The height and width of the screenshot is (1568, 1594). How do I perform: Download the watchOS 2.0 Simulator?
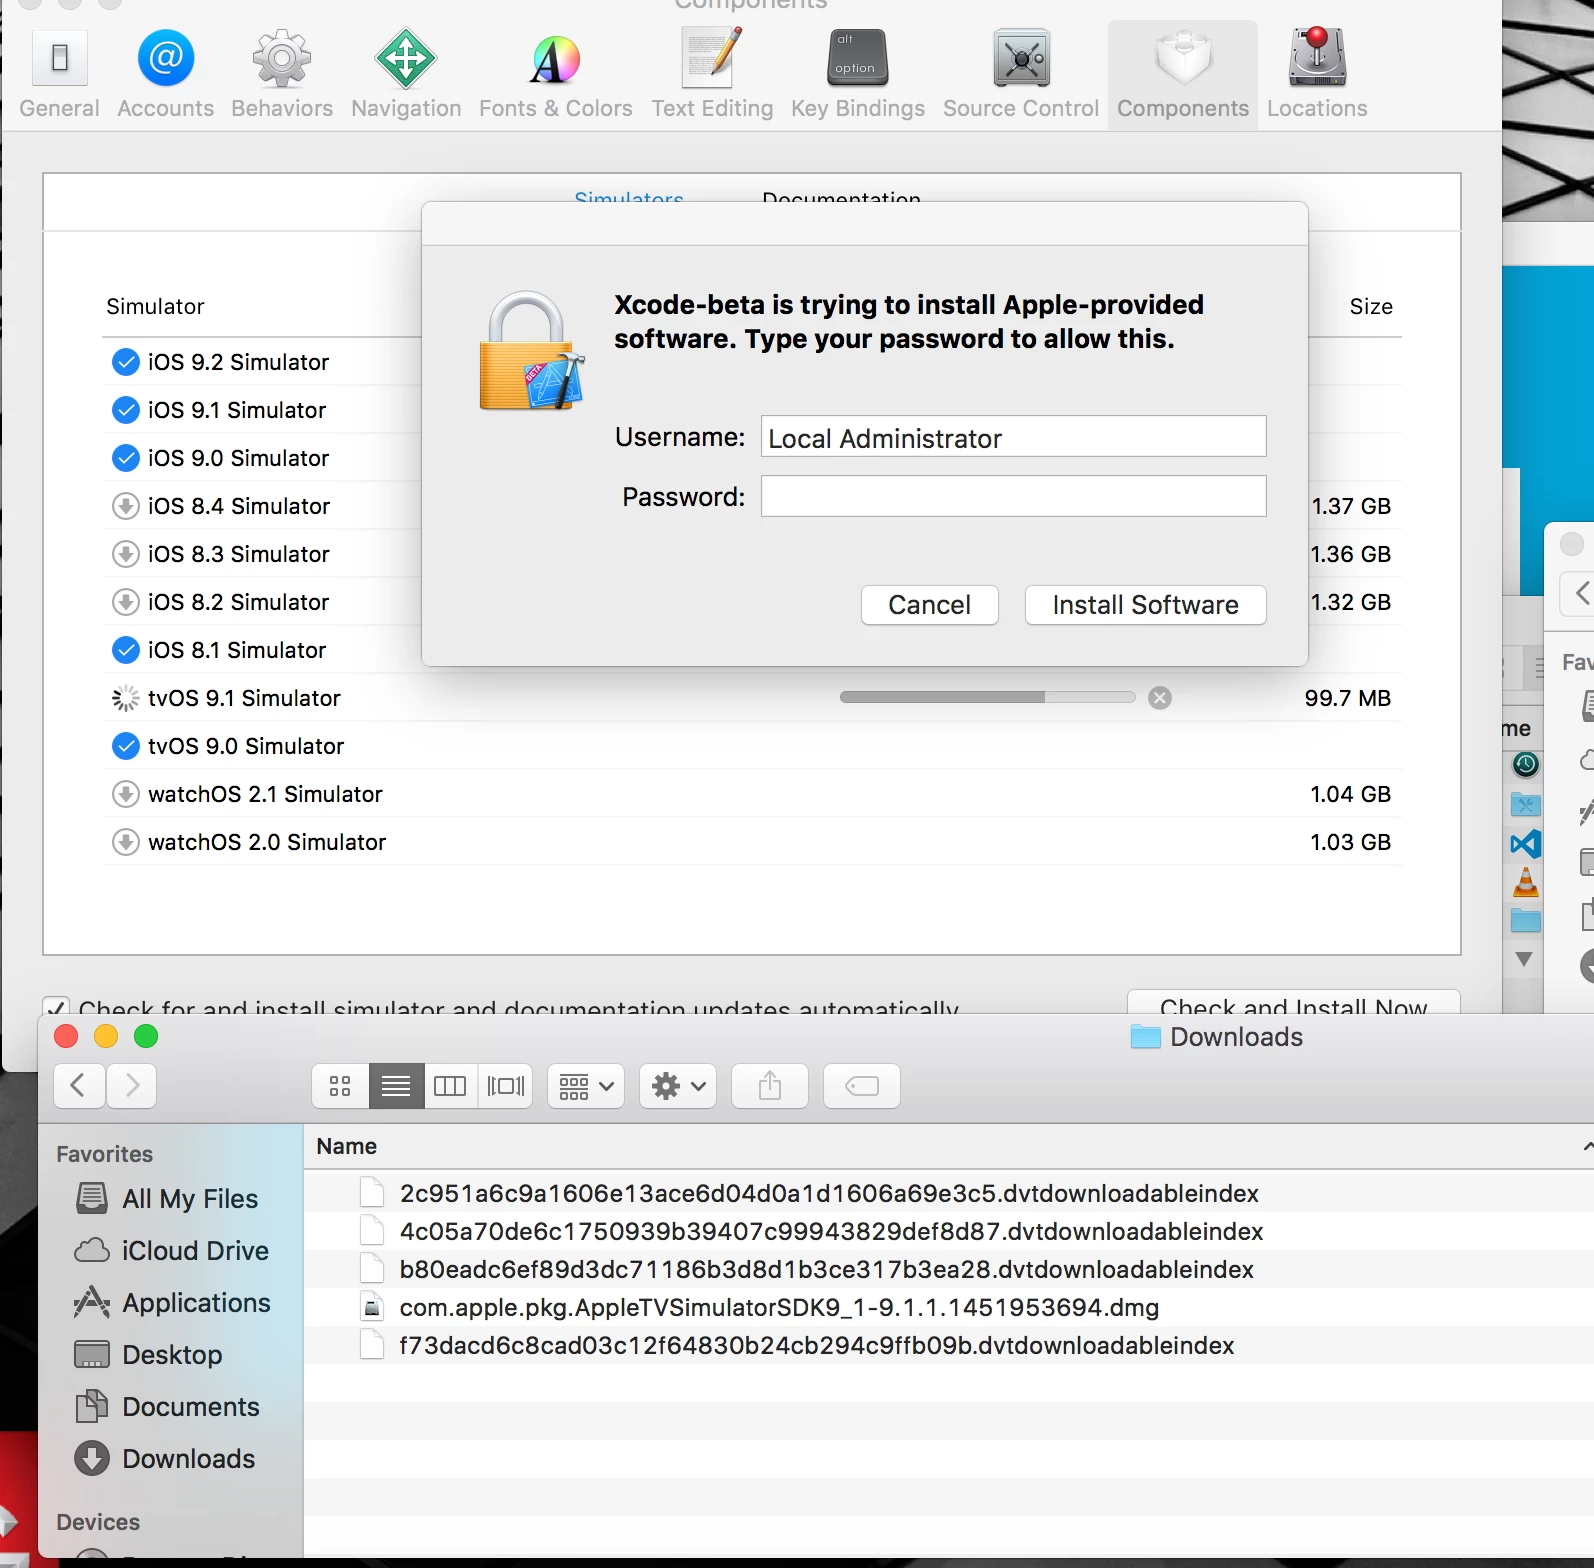click(125, 842)
